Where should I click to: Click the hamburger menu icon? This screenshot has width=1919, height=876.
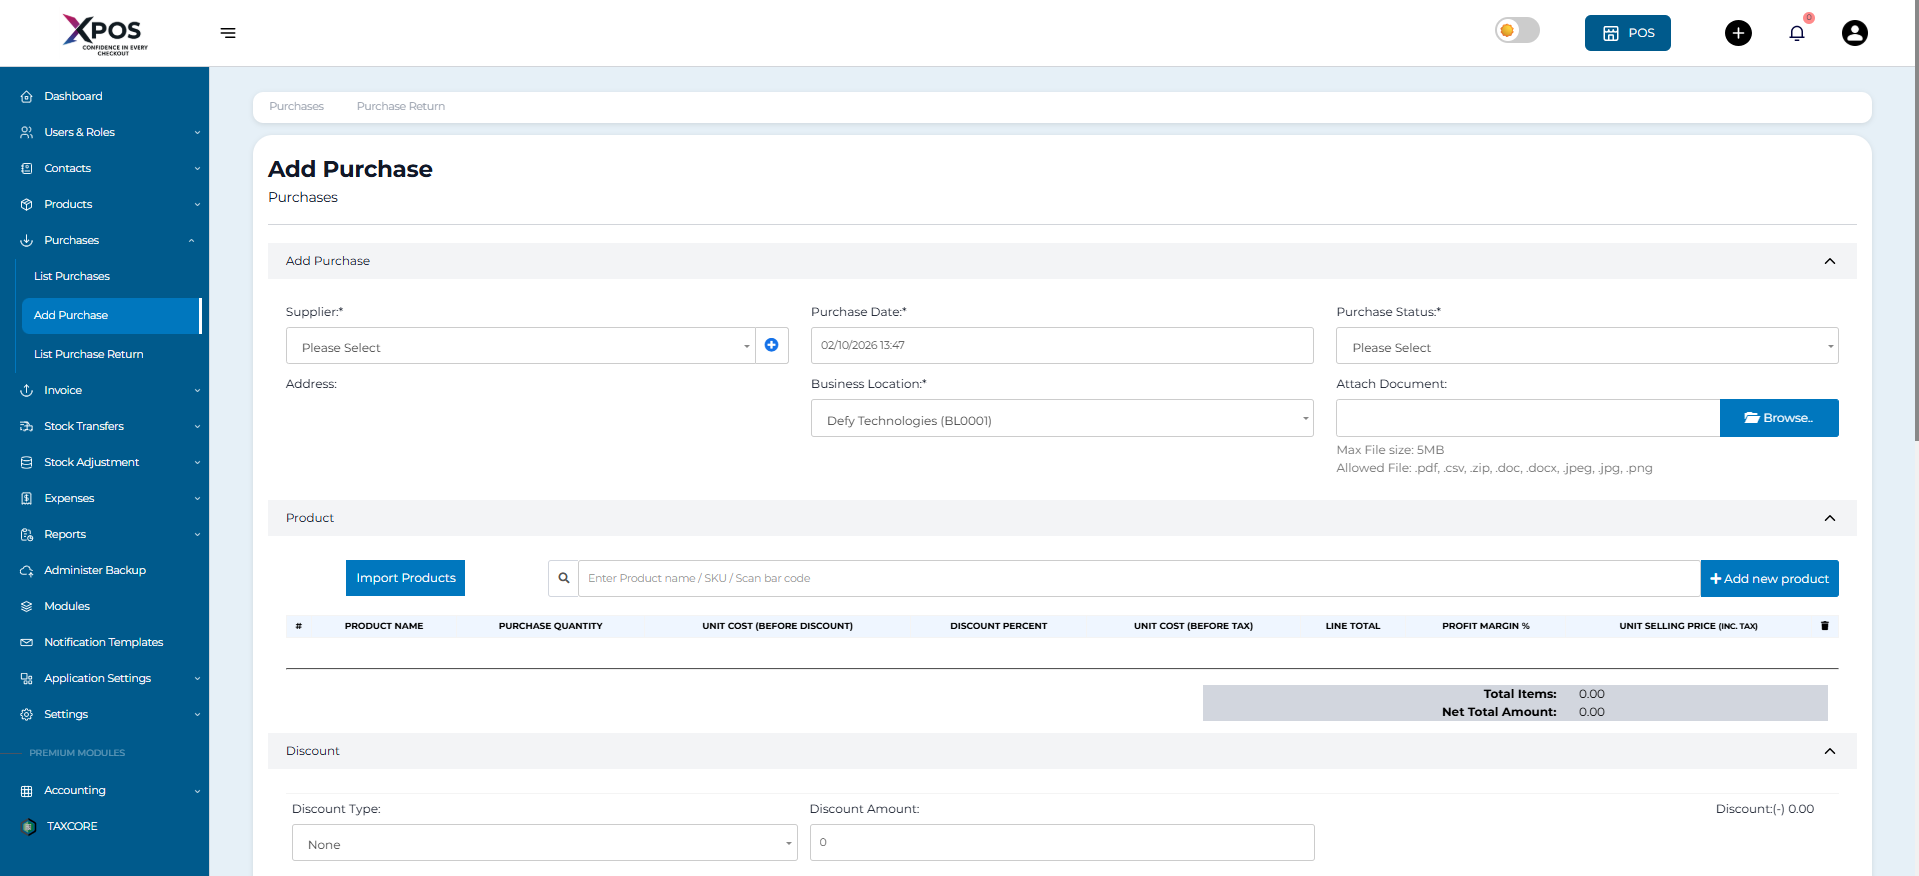(228, 33)
